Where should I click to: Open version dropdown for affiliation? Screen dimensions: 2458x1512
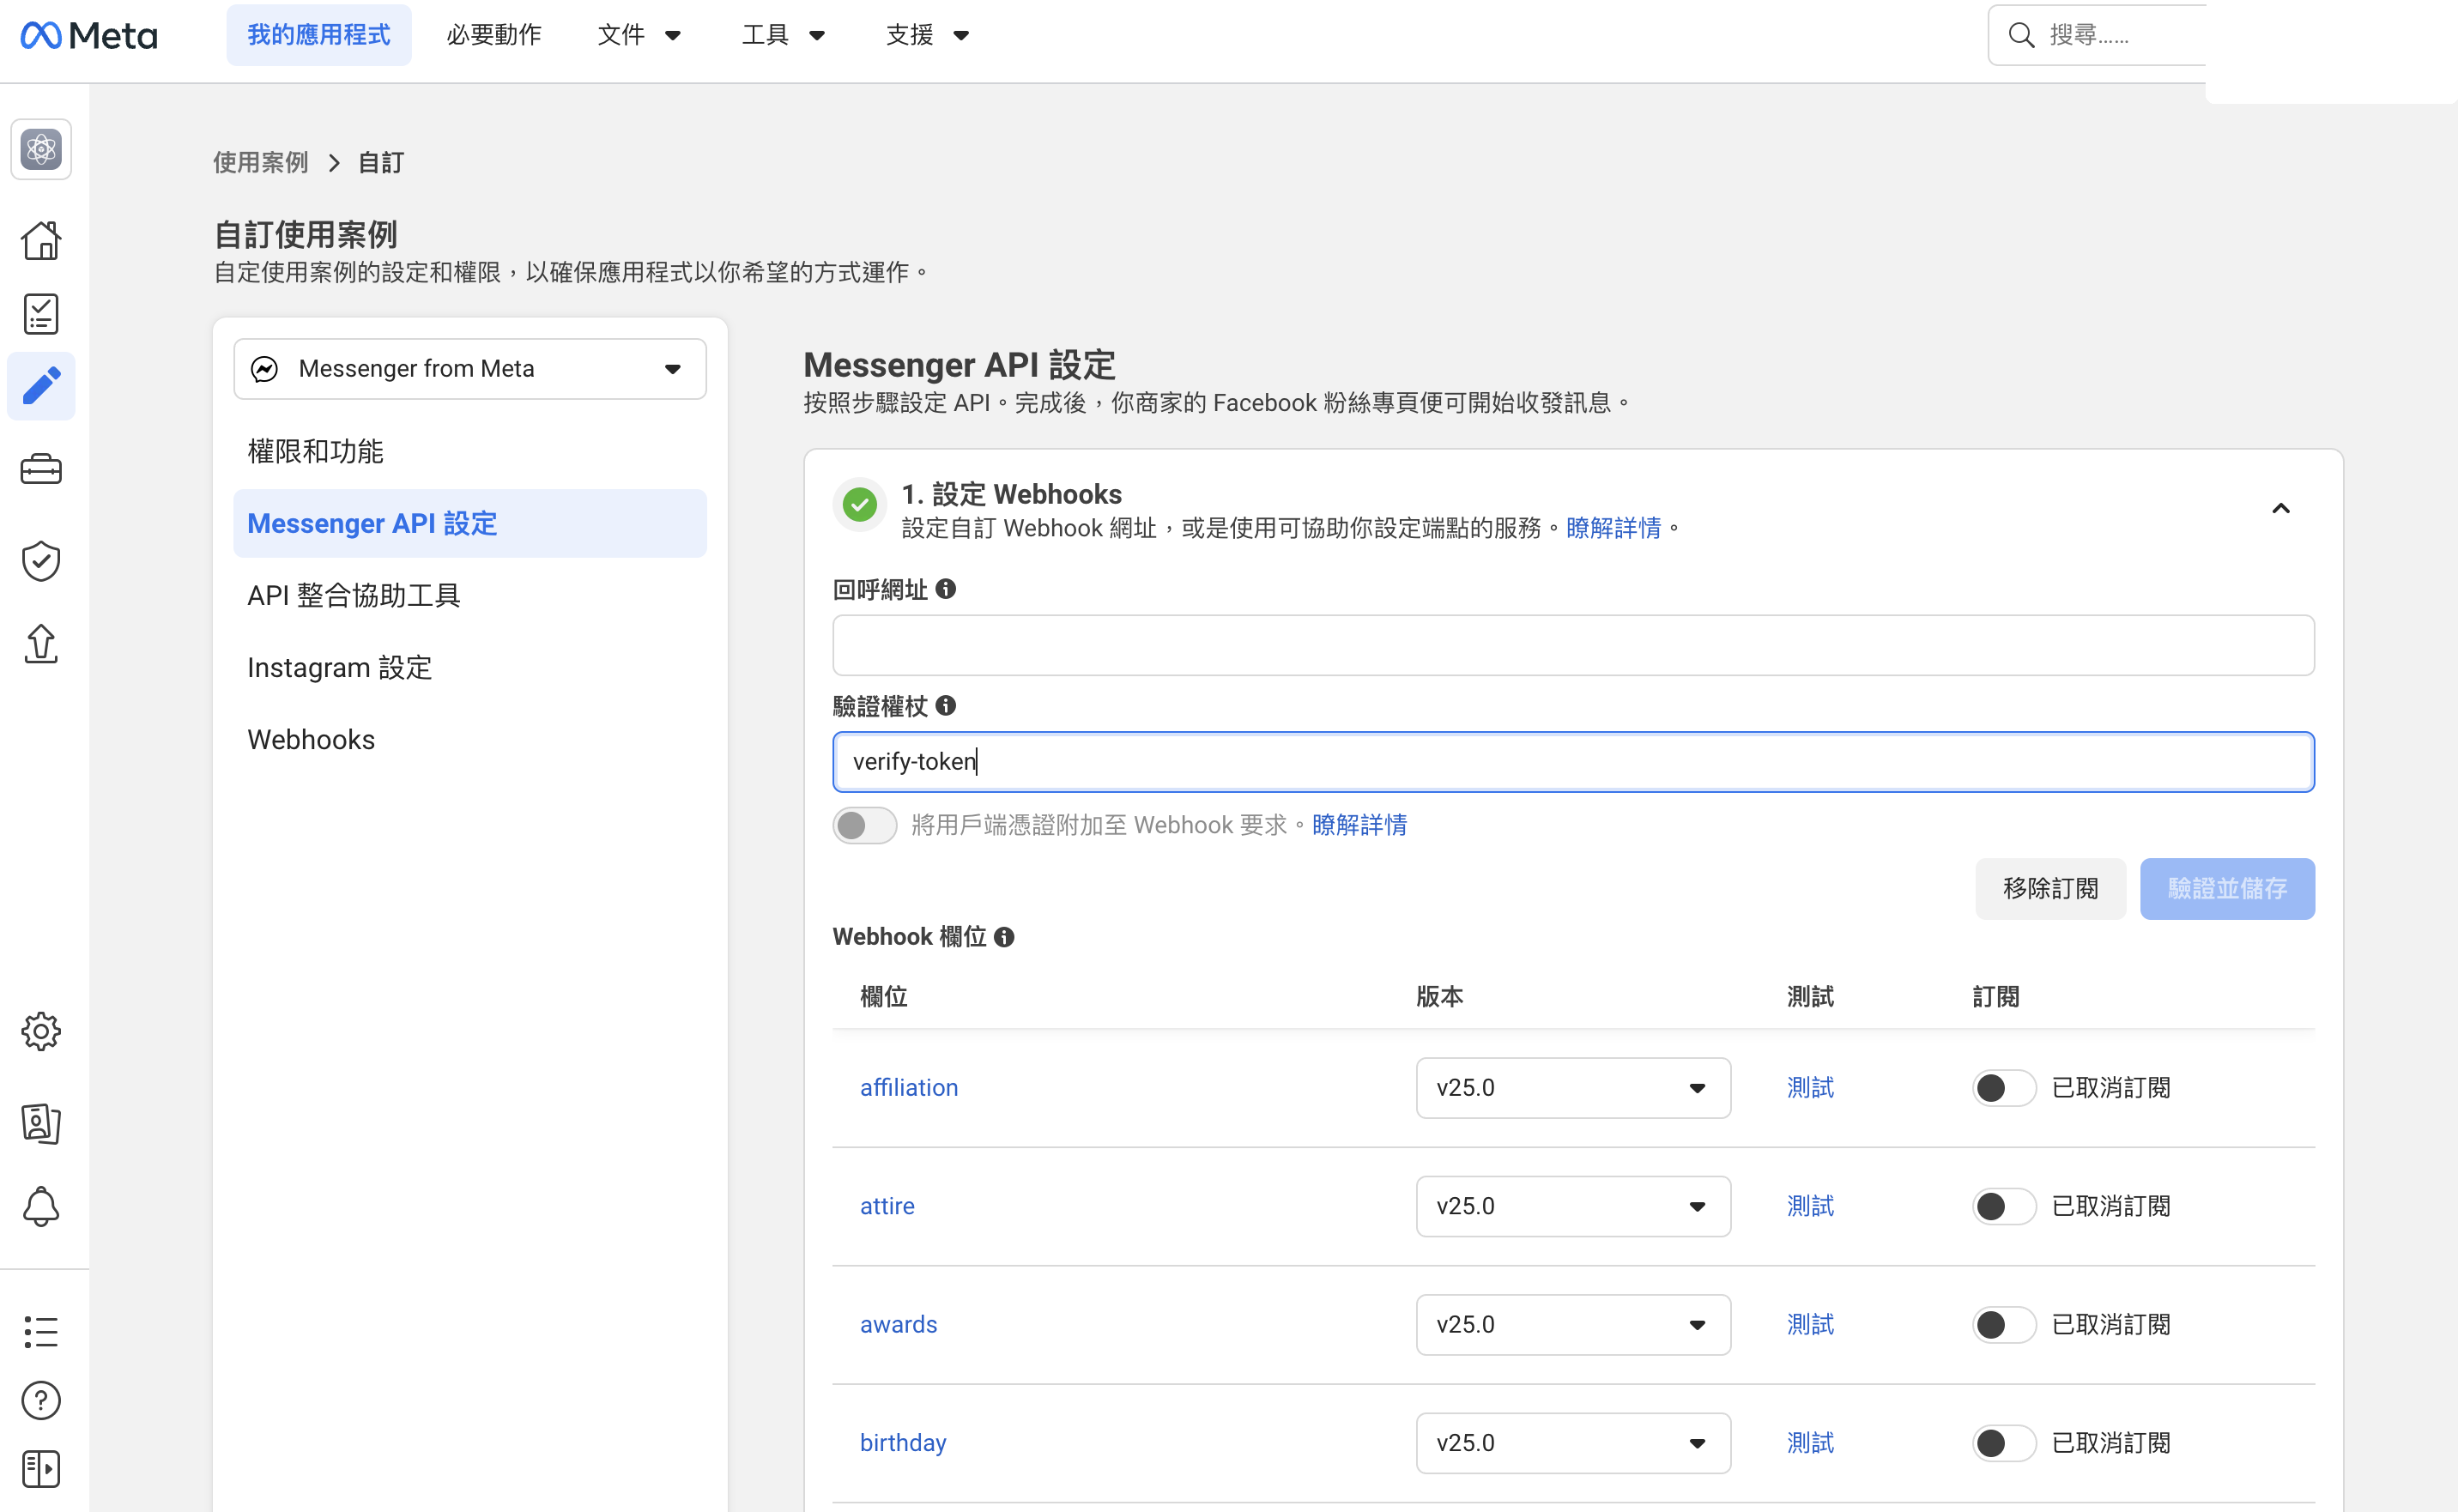[x=1573, y=1088]
